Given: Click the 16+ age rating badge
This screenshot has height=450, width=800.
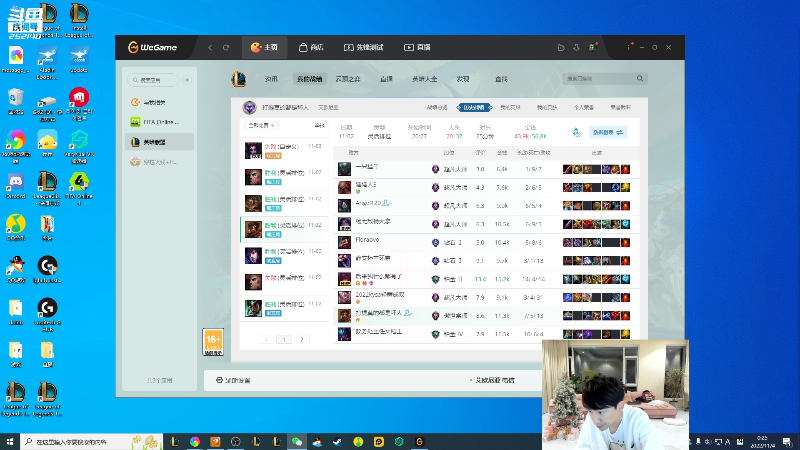Looking at the screenshot, I should point(213,342).
